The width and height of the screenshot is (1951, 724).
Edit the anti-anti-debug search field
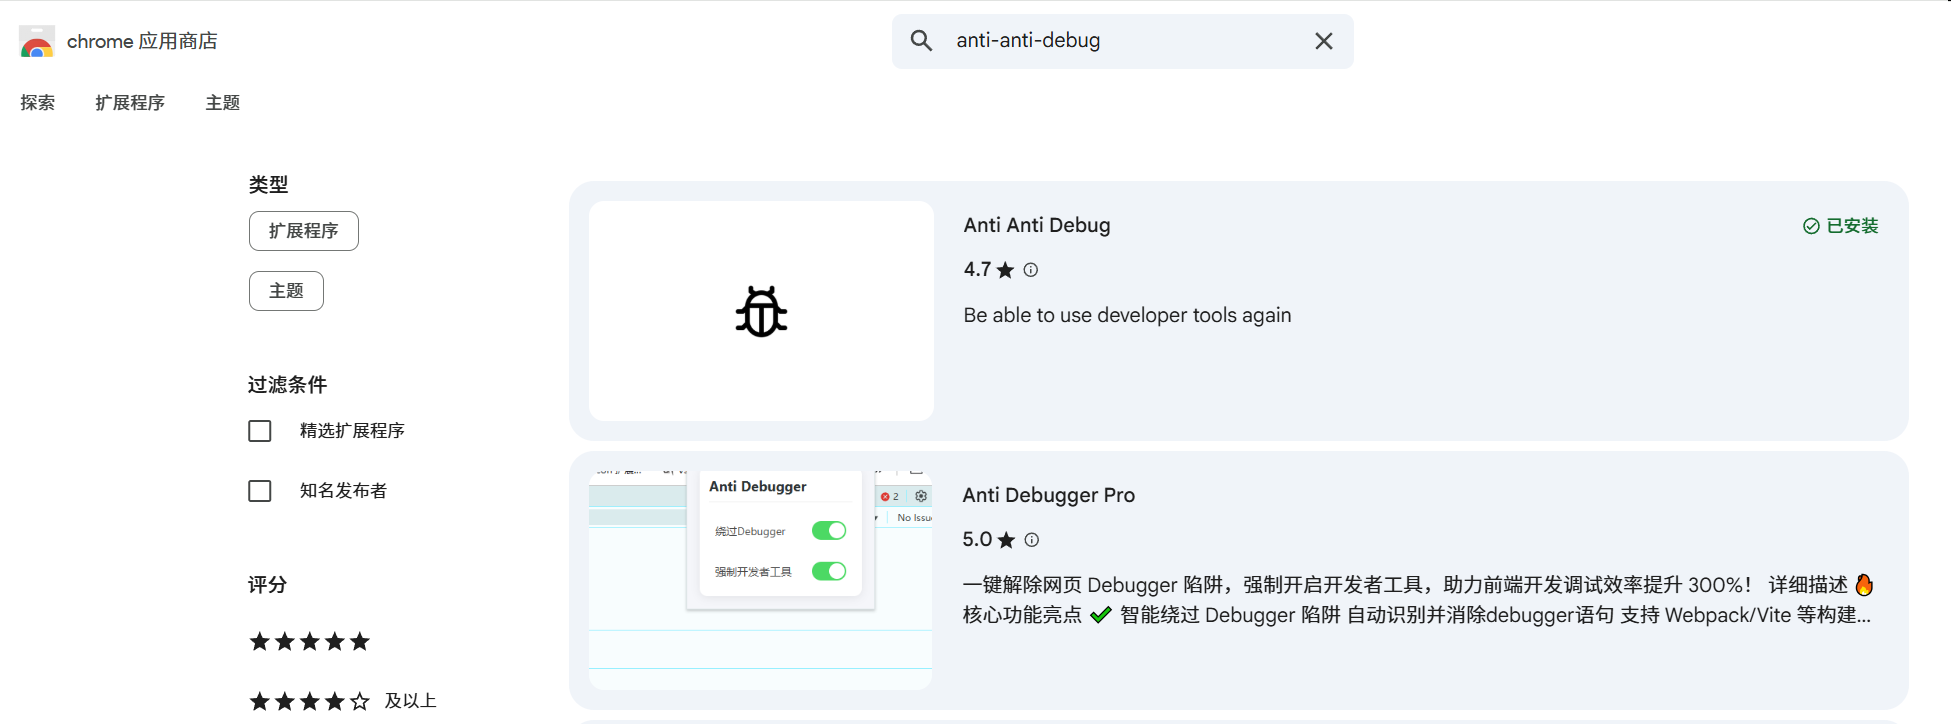click(x=1123, y=41)
